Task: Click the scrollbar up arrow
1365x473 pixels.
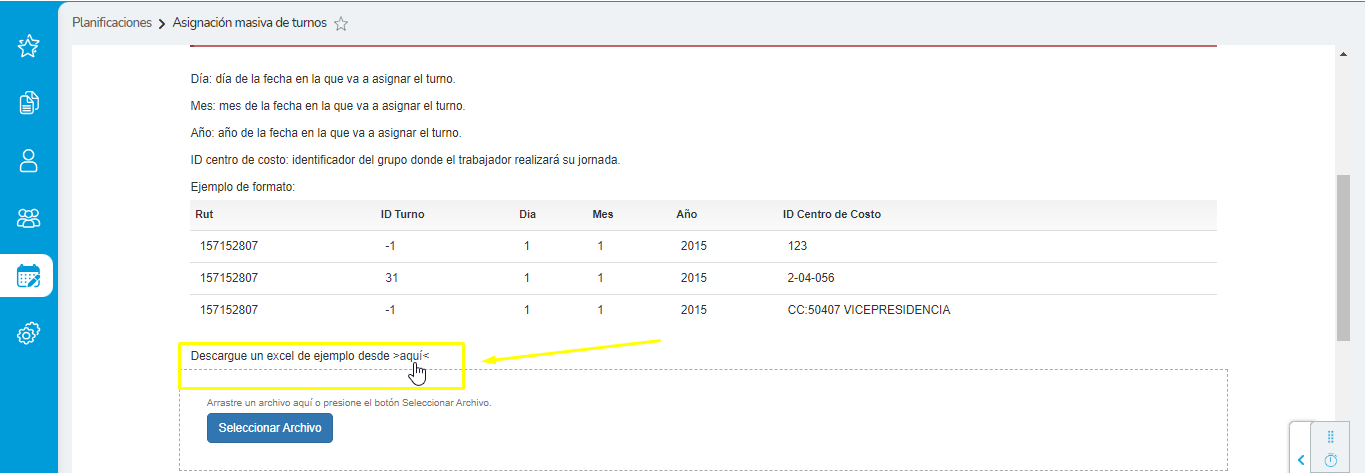Action: point(1343,52)
